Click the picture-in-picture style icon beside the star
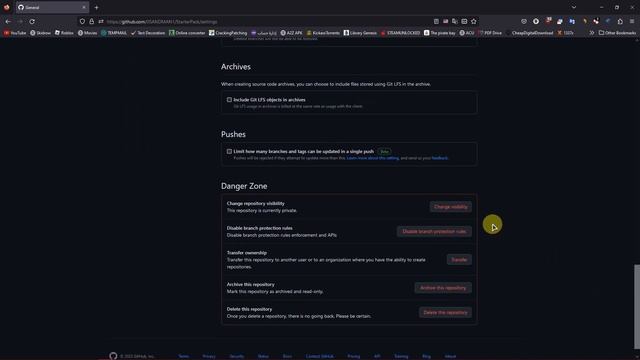Viewport: 640px width, 360px height. click(x=464, y=21)
